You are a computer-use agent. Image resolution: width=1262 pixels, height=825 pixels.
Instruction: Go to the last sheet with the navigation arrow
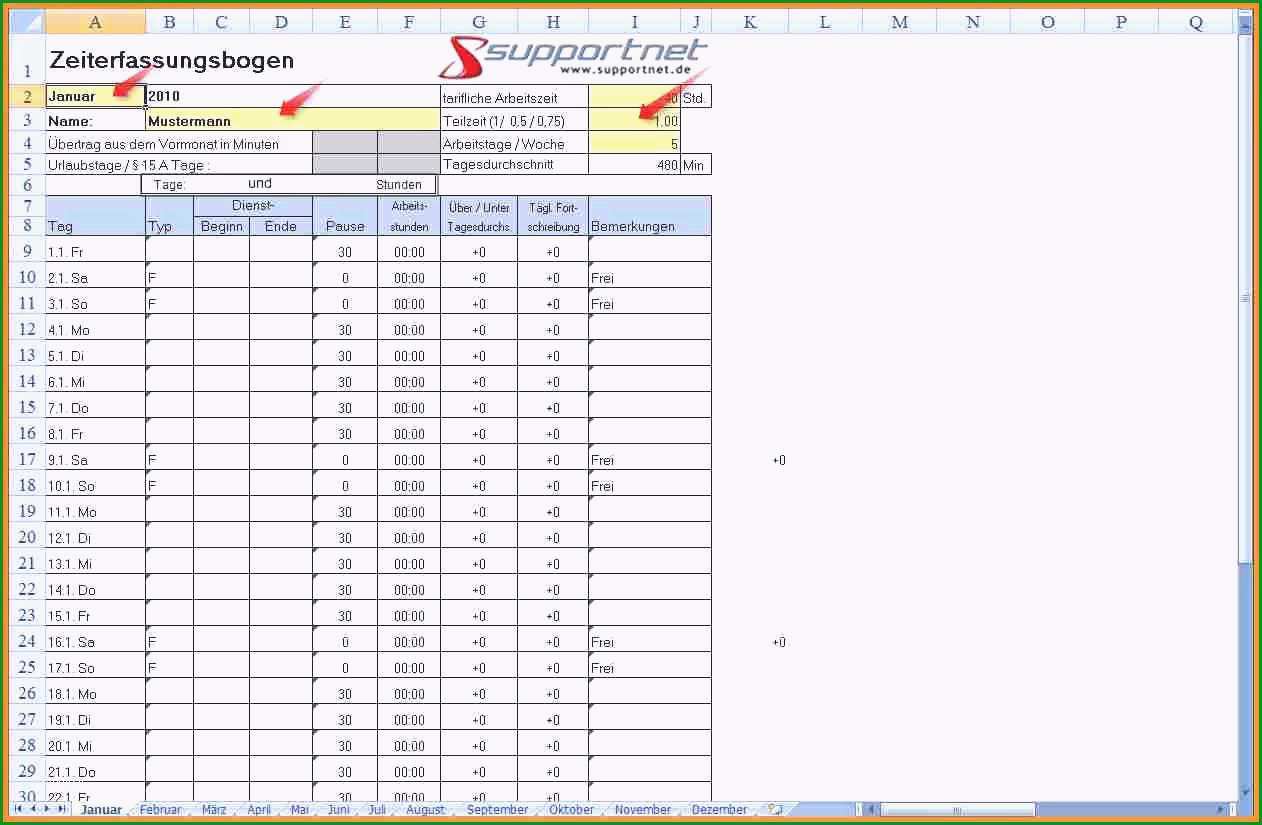(62, 809)
